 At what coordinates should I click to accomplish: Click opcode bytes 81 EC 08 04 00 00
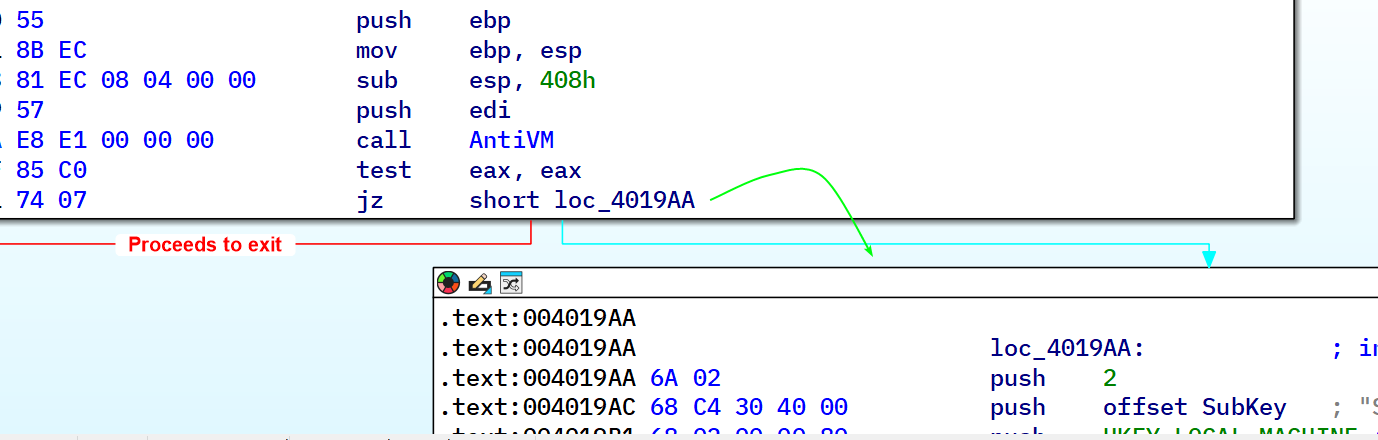[x=136, y=81]
